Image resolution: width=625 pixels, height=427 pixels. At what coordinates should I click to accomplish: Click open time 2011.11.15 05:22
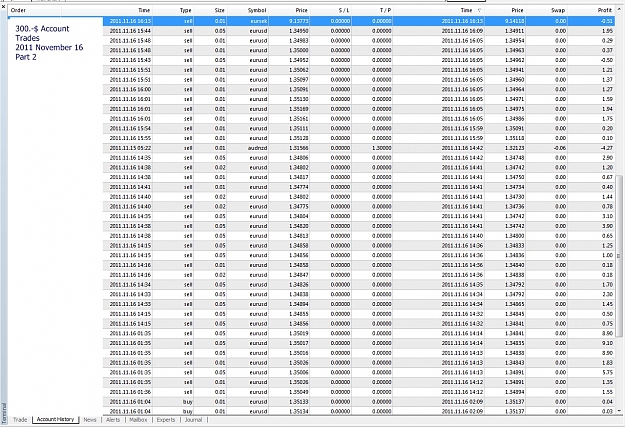(130, 148)
